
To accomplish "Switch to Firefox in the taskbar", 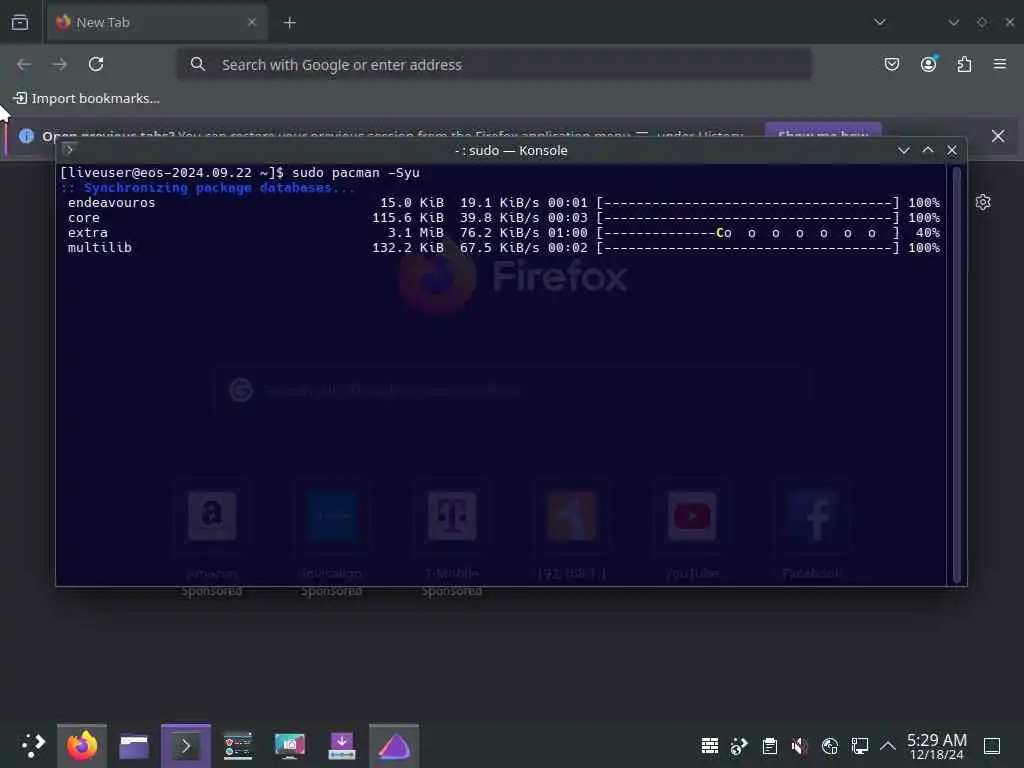I will pos(82,746).
